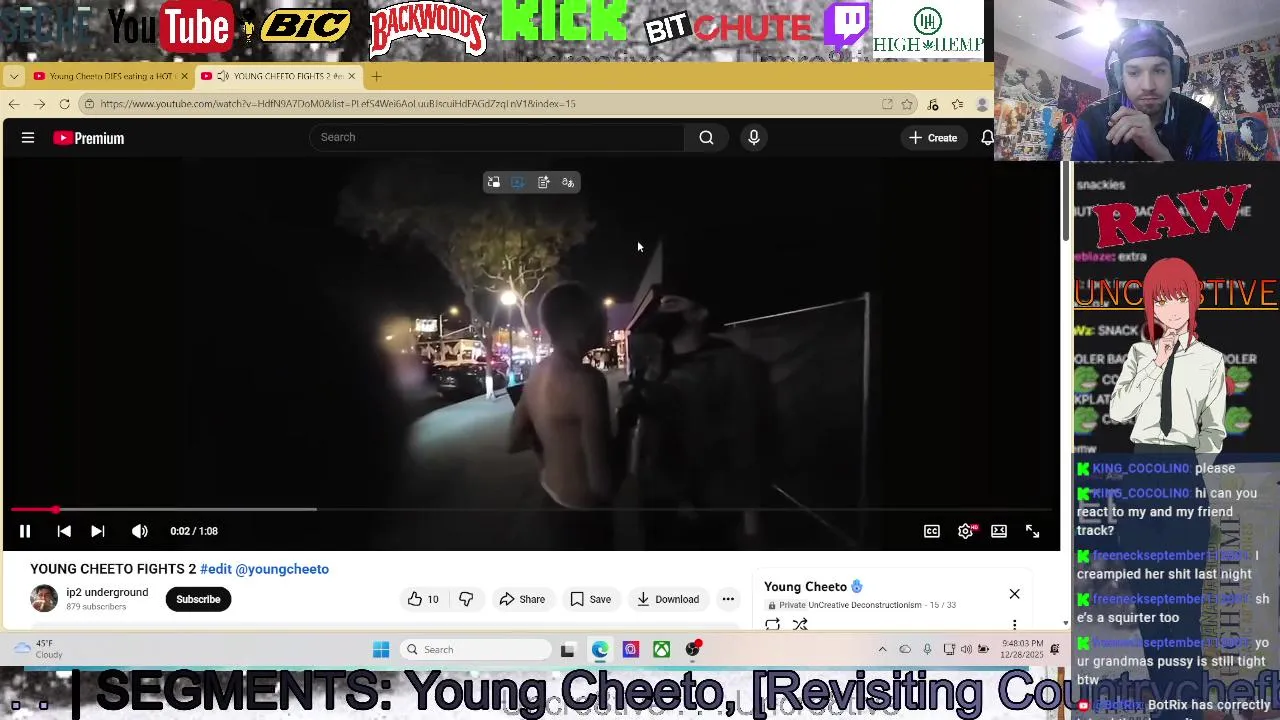The image size is (1280, 720).
Task: Close the Young Cheeto playlist panel
Action: click(1014, 594)
